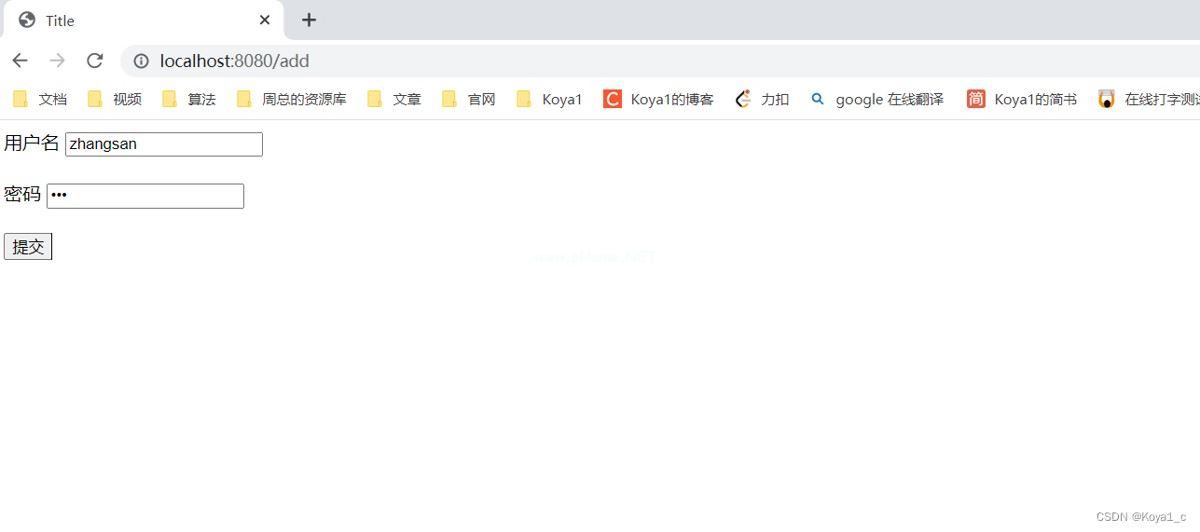Reload the localhost page
Viewport: 1200px width, 532px height.
click(95, 61)
